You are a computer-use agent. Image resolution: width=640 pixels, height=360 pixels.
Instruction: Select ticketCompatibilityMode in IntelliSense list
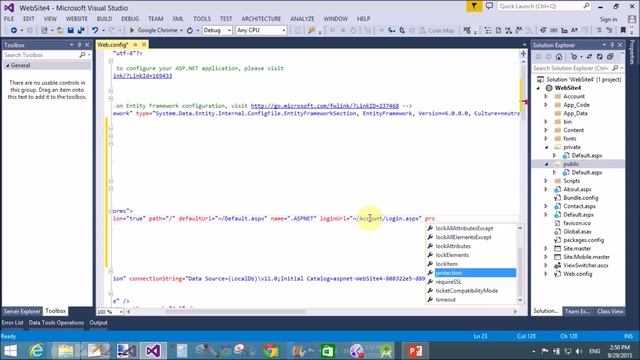pyautogui.click(x=467, y=291)
